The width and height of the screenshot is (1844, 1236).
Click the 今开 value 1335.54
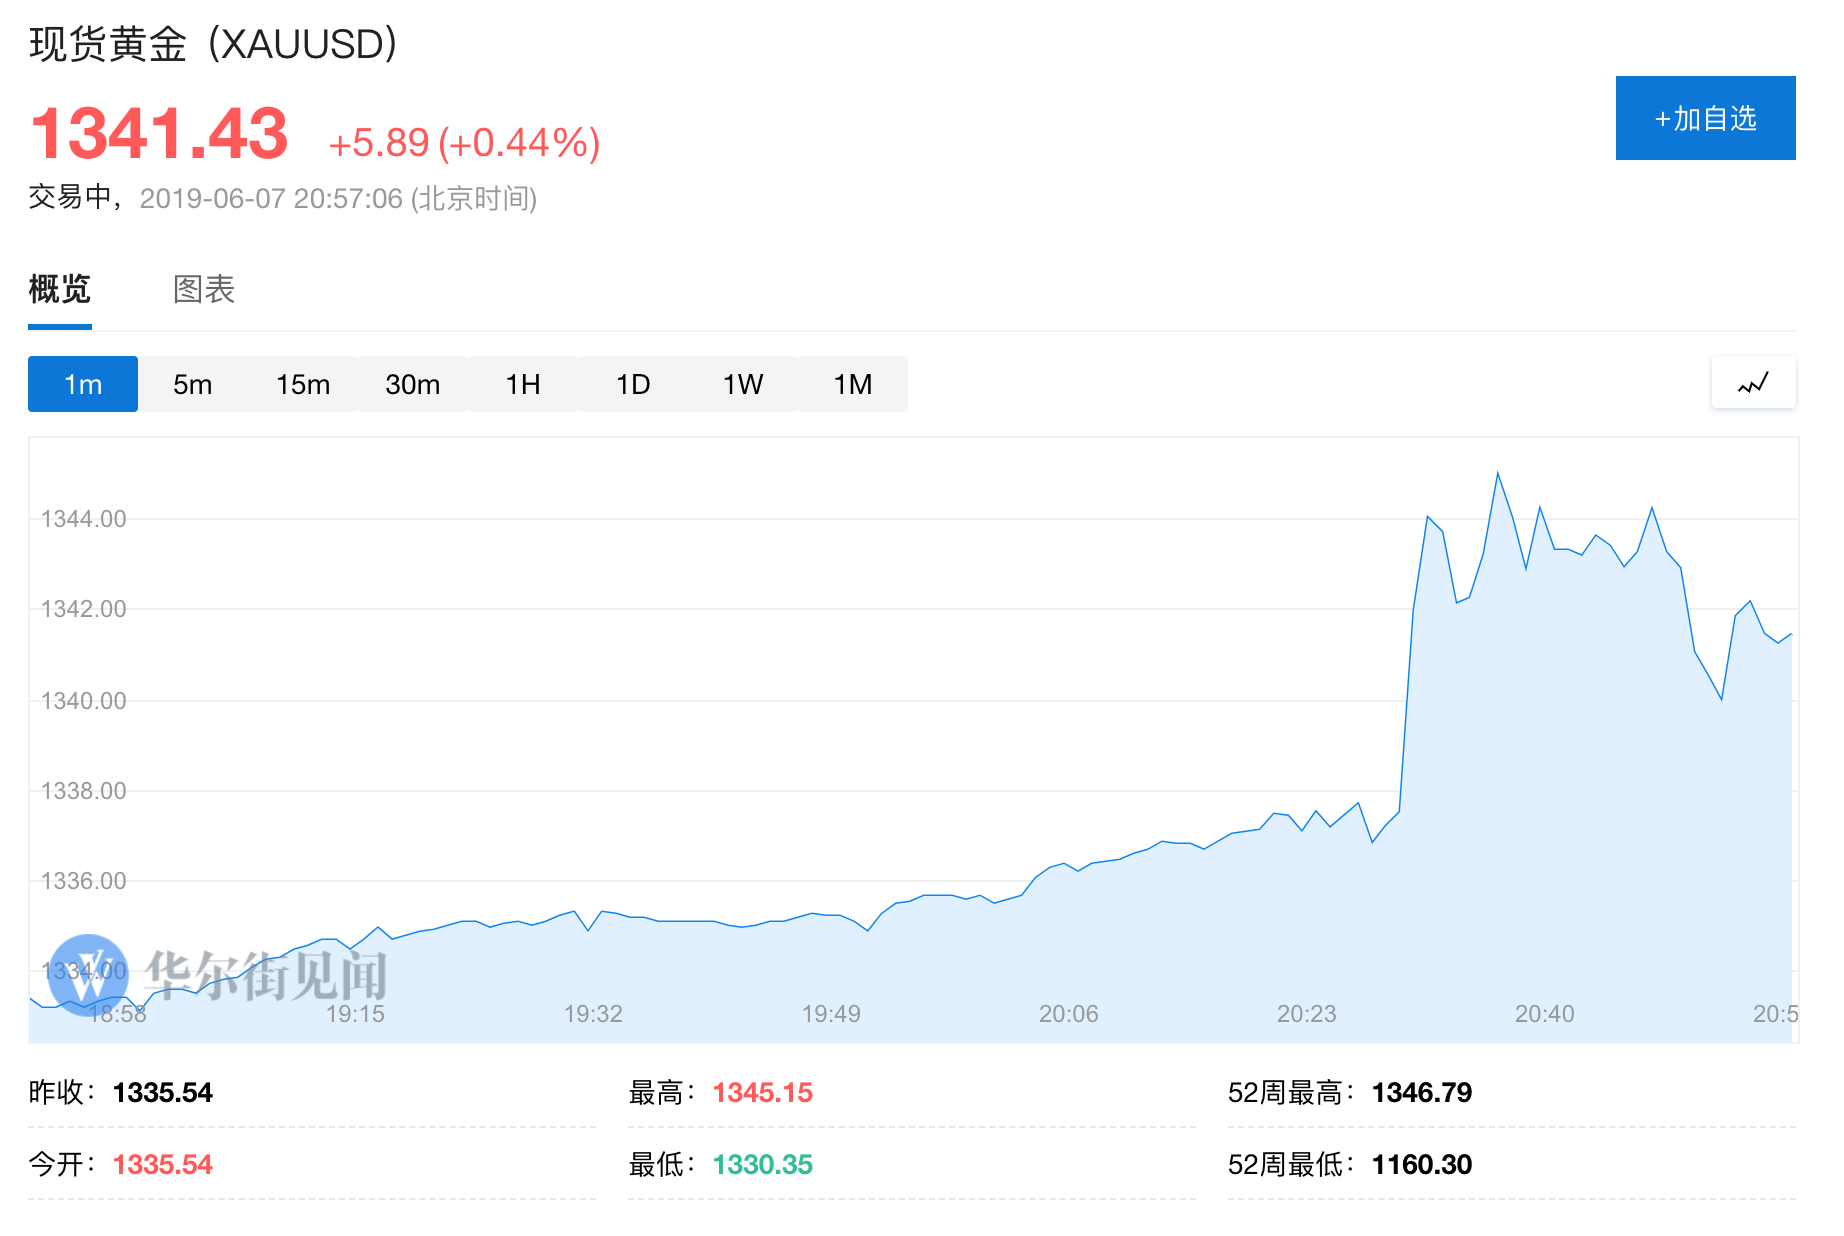point(162,1165)
